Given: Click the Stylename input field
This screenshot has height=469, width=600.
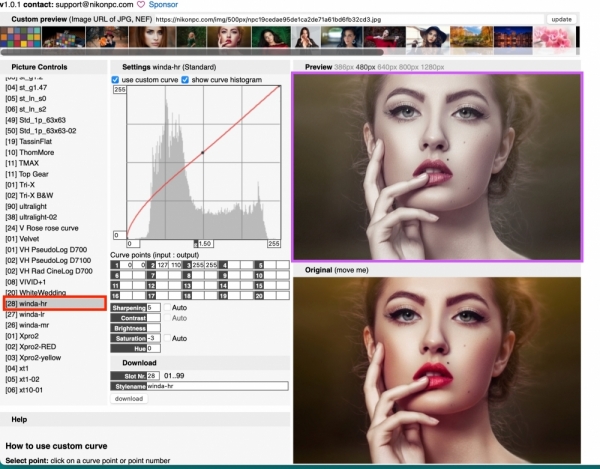Looking at the screenshot, I should coord(217,385).
